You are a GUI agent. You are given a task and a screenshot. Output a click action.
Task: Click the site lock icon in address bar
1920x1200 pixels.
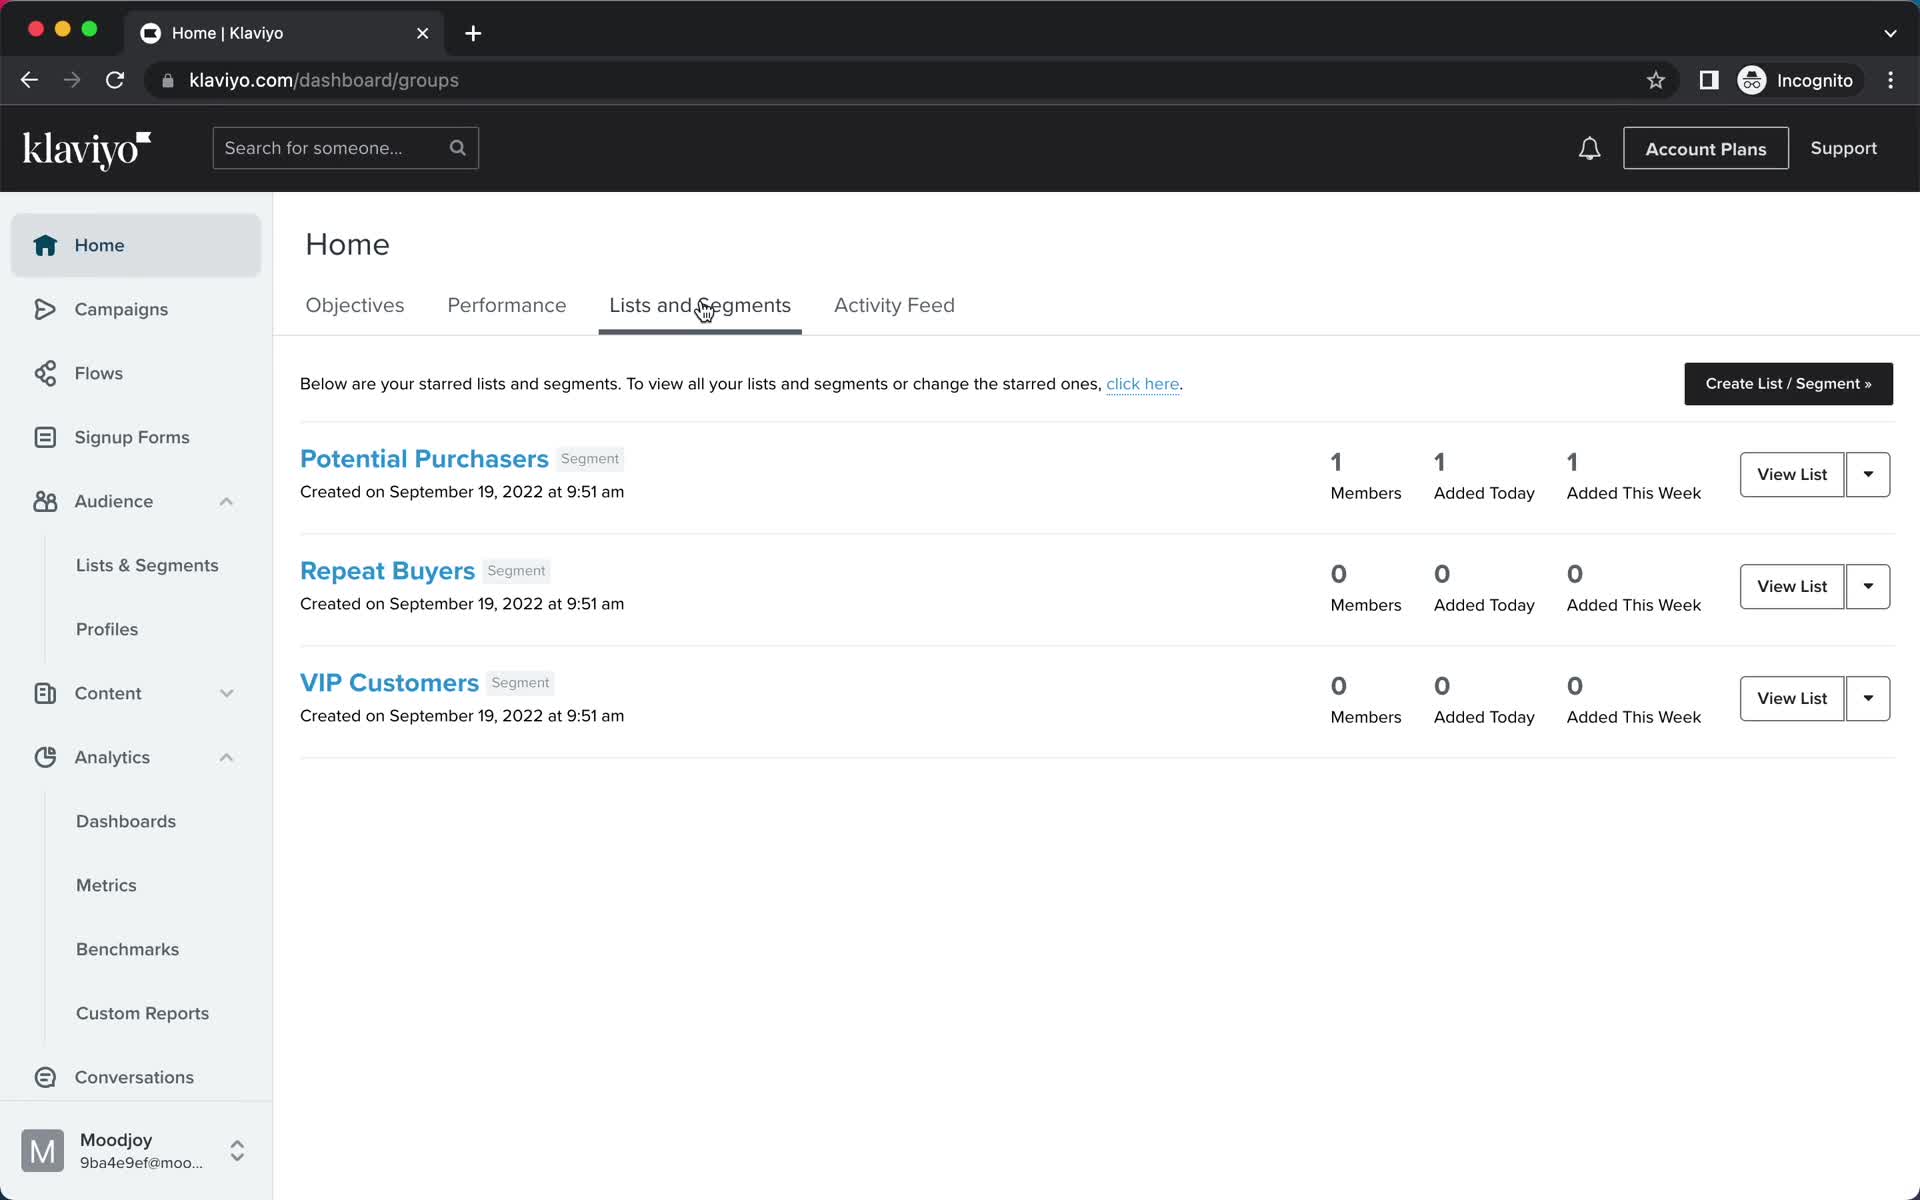point(168,80)
